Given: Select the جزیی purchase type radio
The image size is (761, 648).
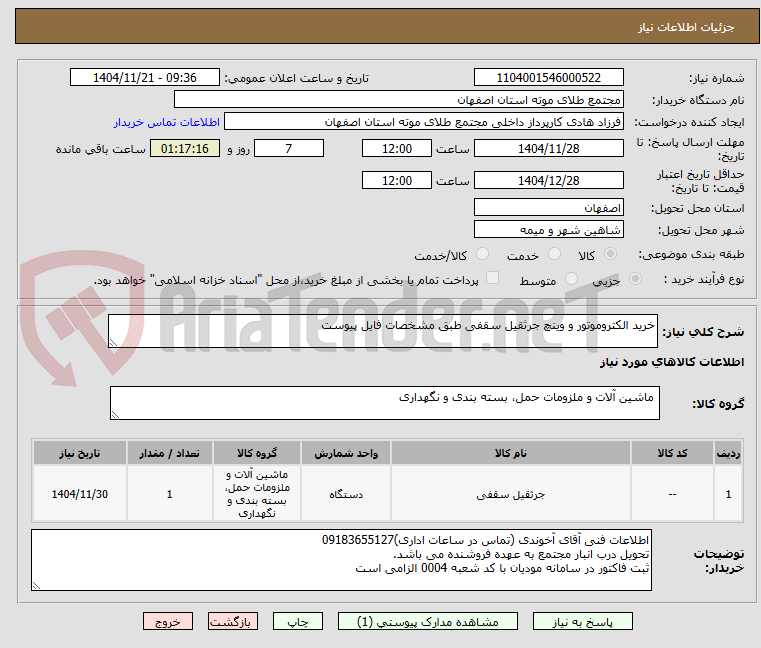Looking at the screenshot, I should coord(635,279).
